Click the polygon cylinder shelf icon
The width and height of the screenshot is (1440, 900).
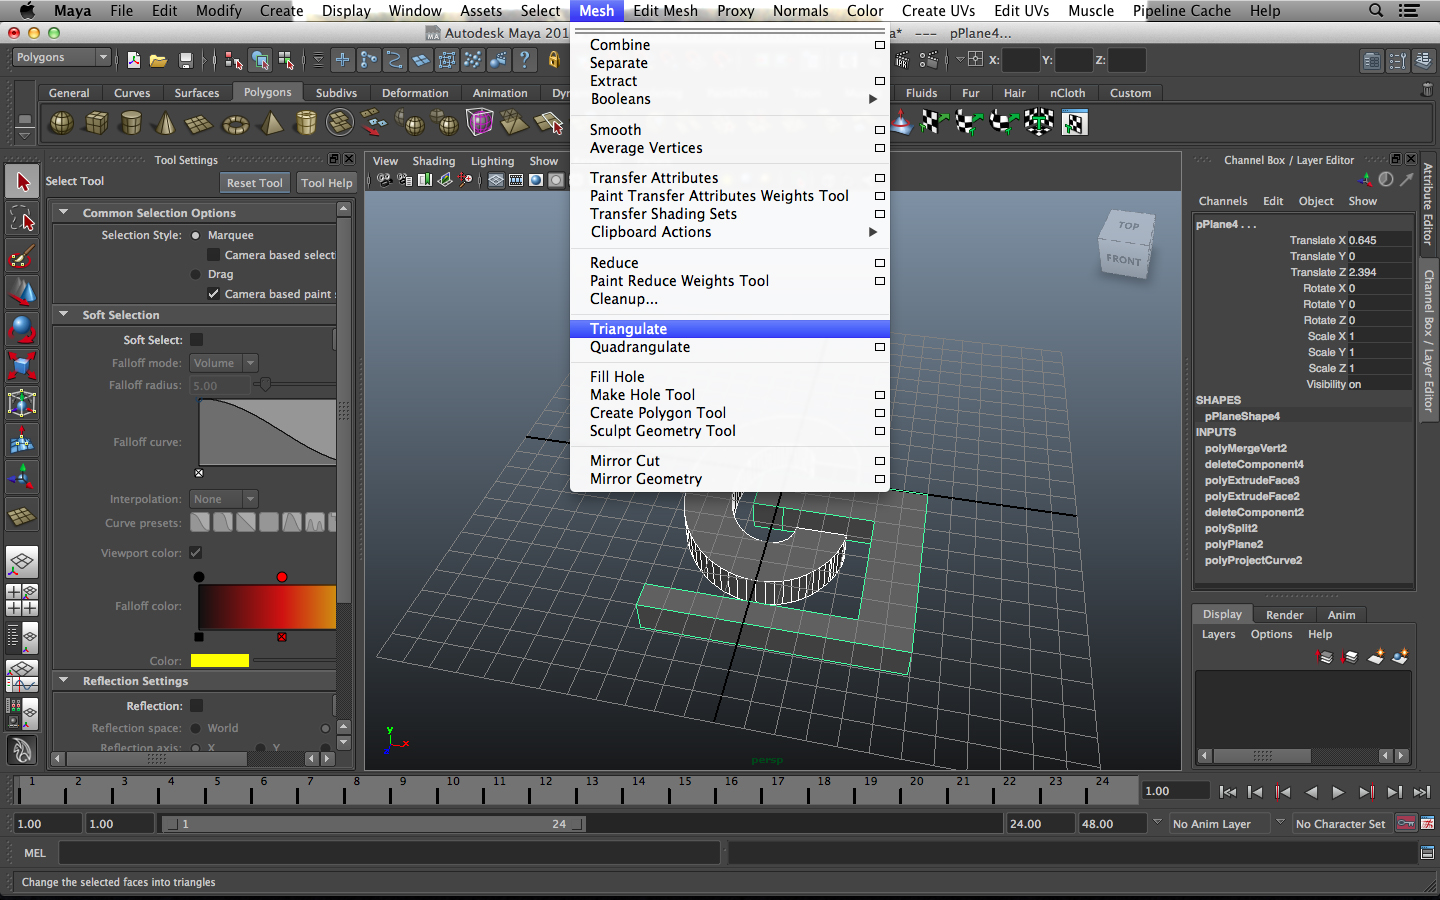pos(131,124)
